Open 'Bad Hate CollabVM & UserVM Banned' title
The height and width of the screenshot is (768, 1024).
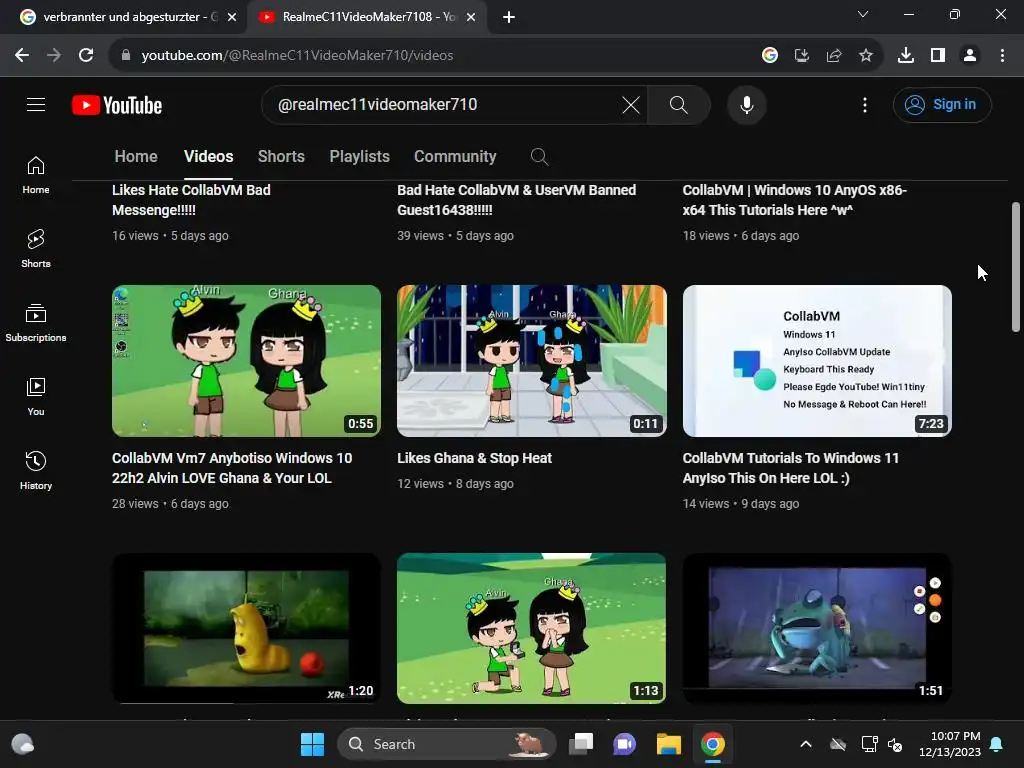516,200
